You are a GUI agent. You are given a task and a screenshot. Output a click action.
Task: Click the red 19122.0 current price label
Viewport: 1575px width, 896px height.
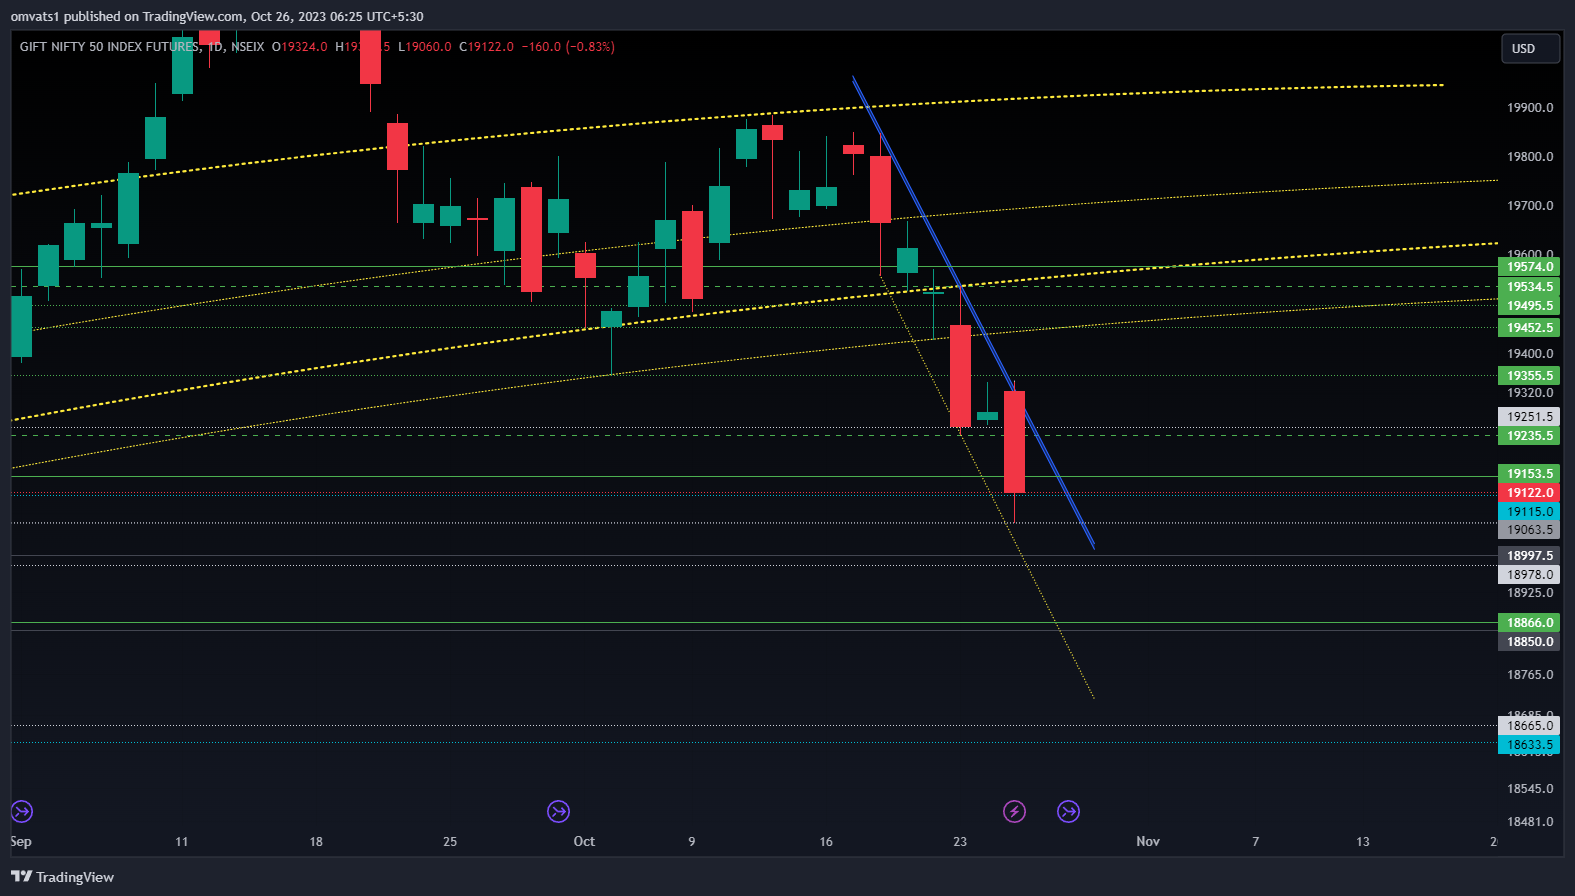[1529, 493]
